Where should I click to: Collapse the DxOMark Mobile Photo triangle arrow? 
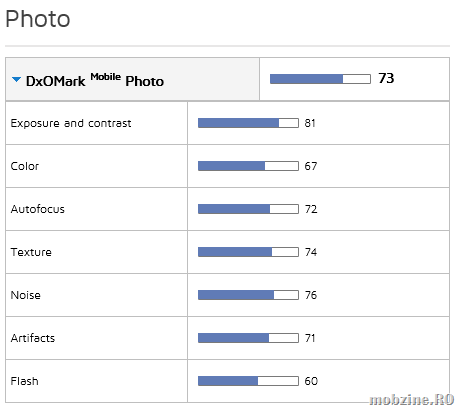[x=16, y=80]
